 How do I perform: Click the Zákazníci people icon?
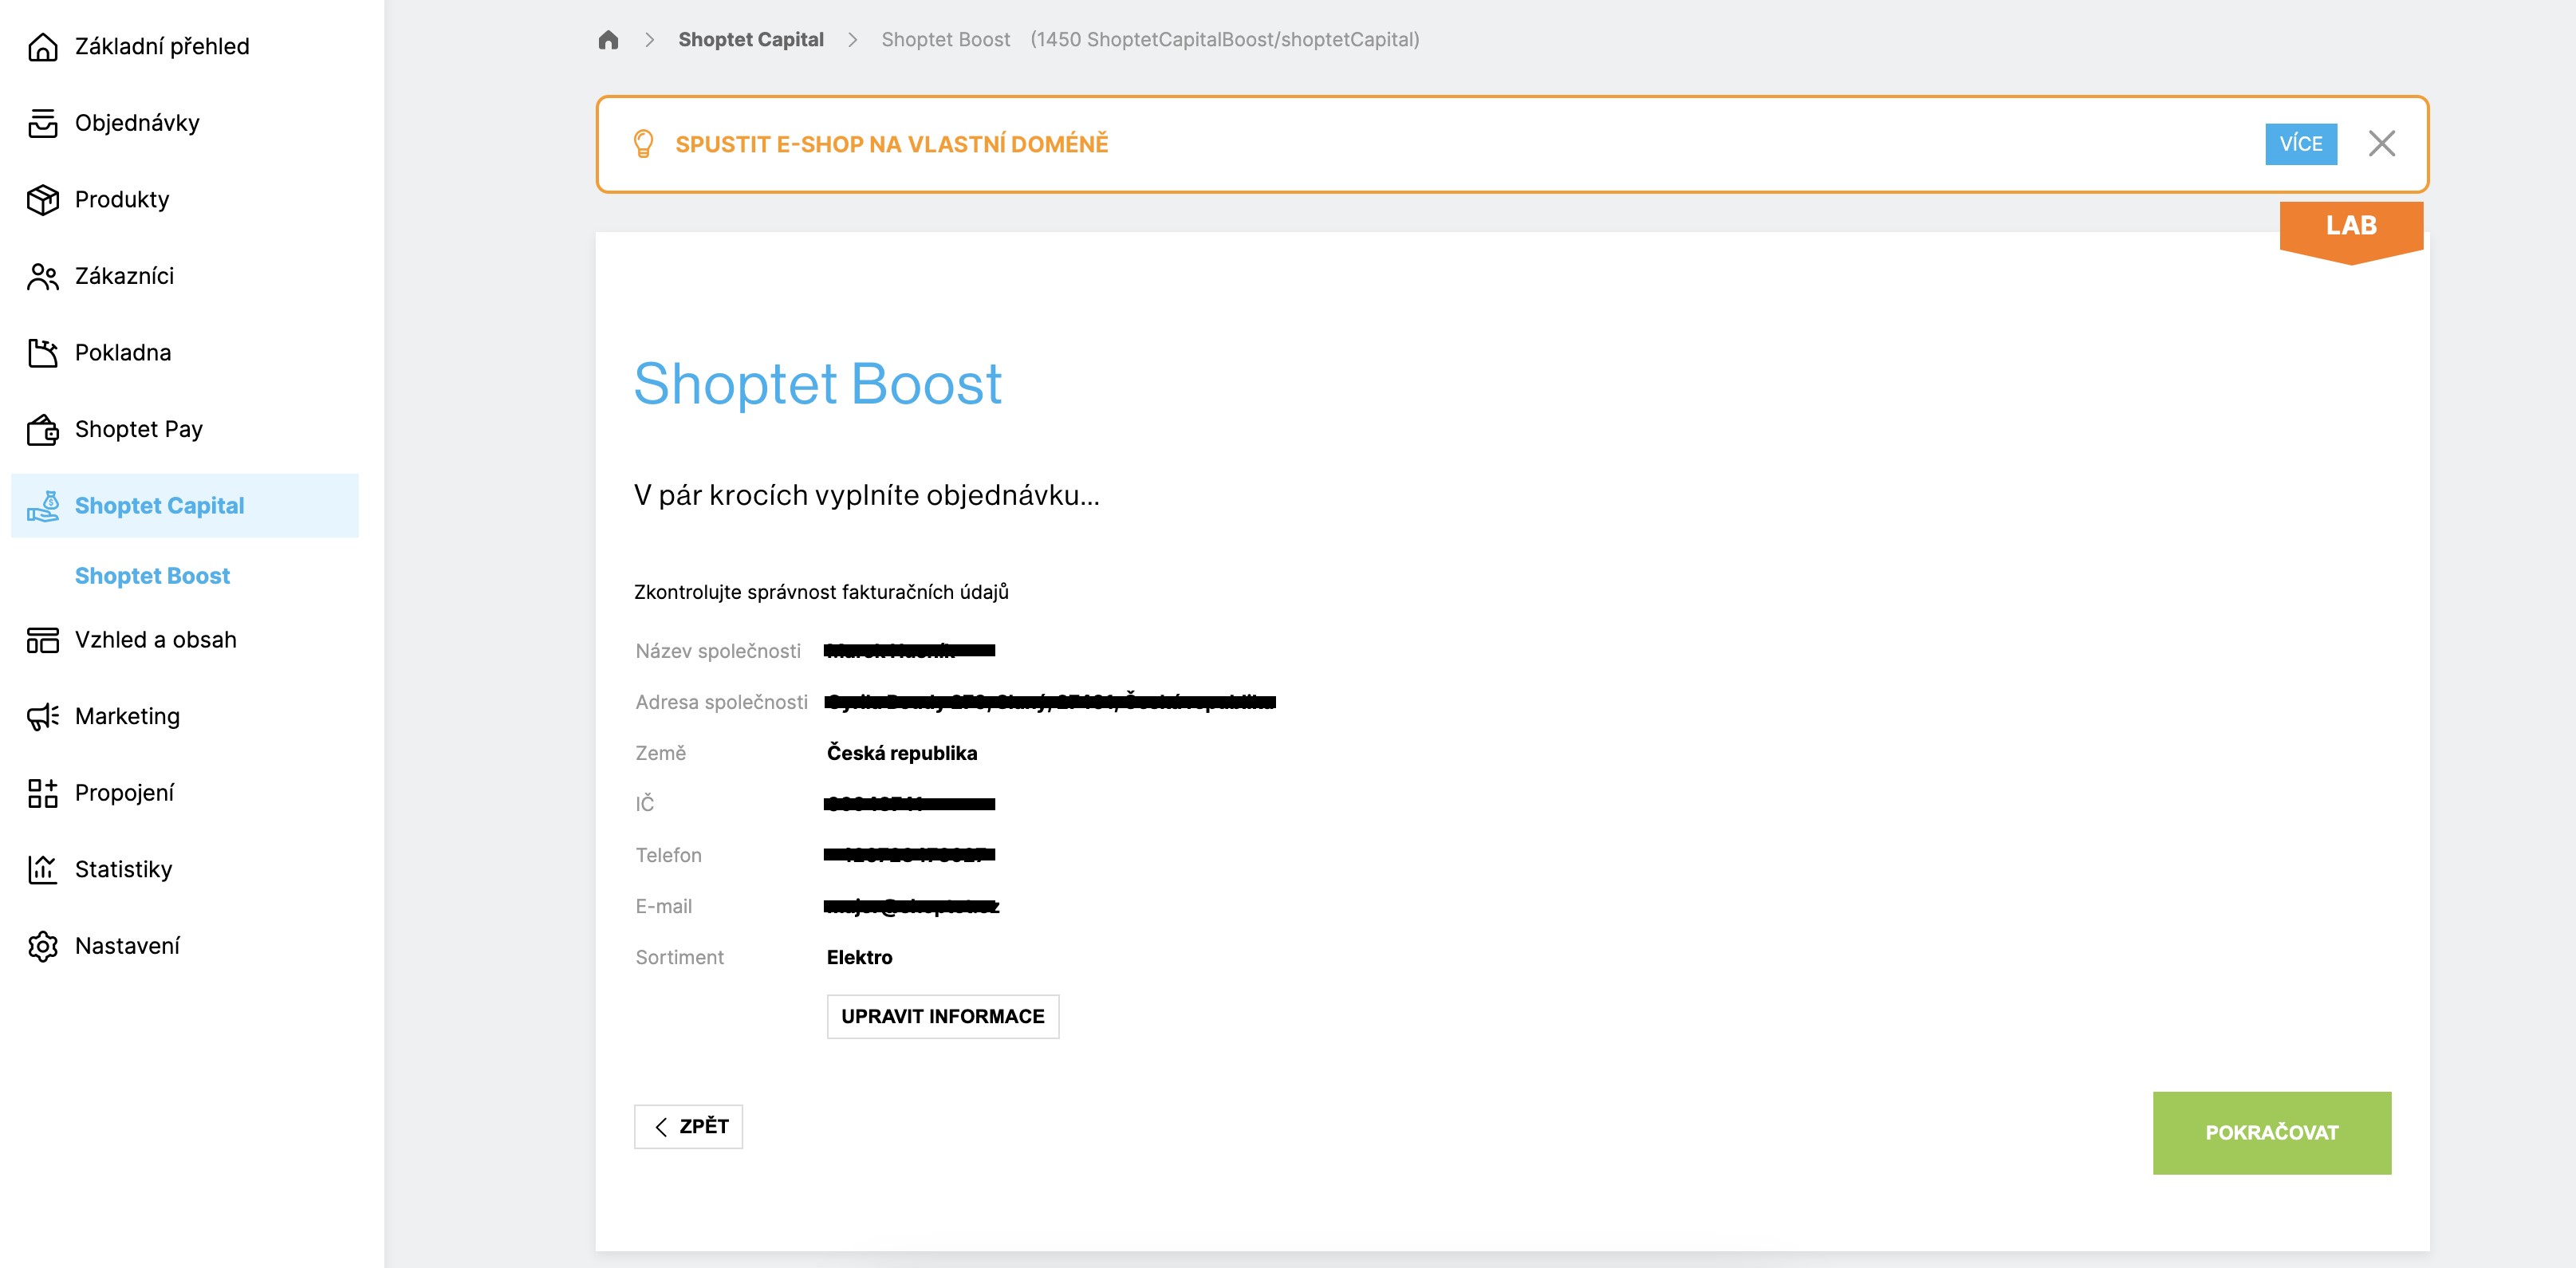[42, 276]
